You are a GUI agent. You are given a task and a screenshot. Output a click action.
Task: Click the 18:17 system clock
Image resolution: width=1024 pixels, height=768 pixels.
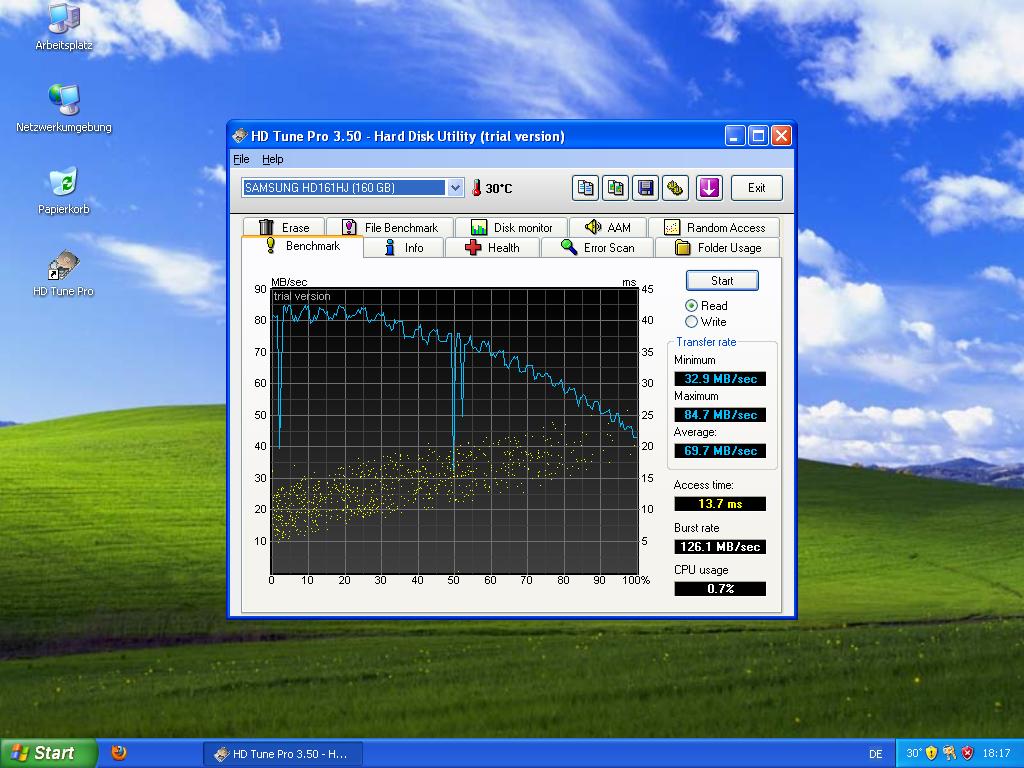pyautogui.click(x=996, y=754)
